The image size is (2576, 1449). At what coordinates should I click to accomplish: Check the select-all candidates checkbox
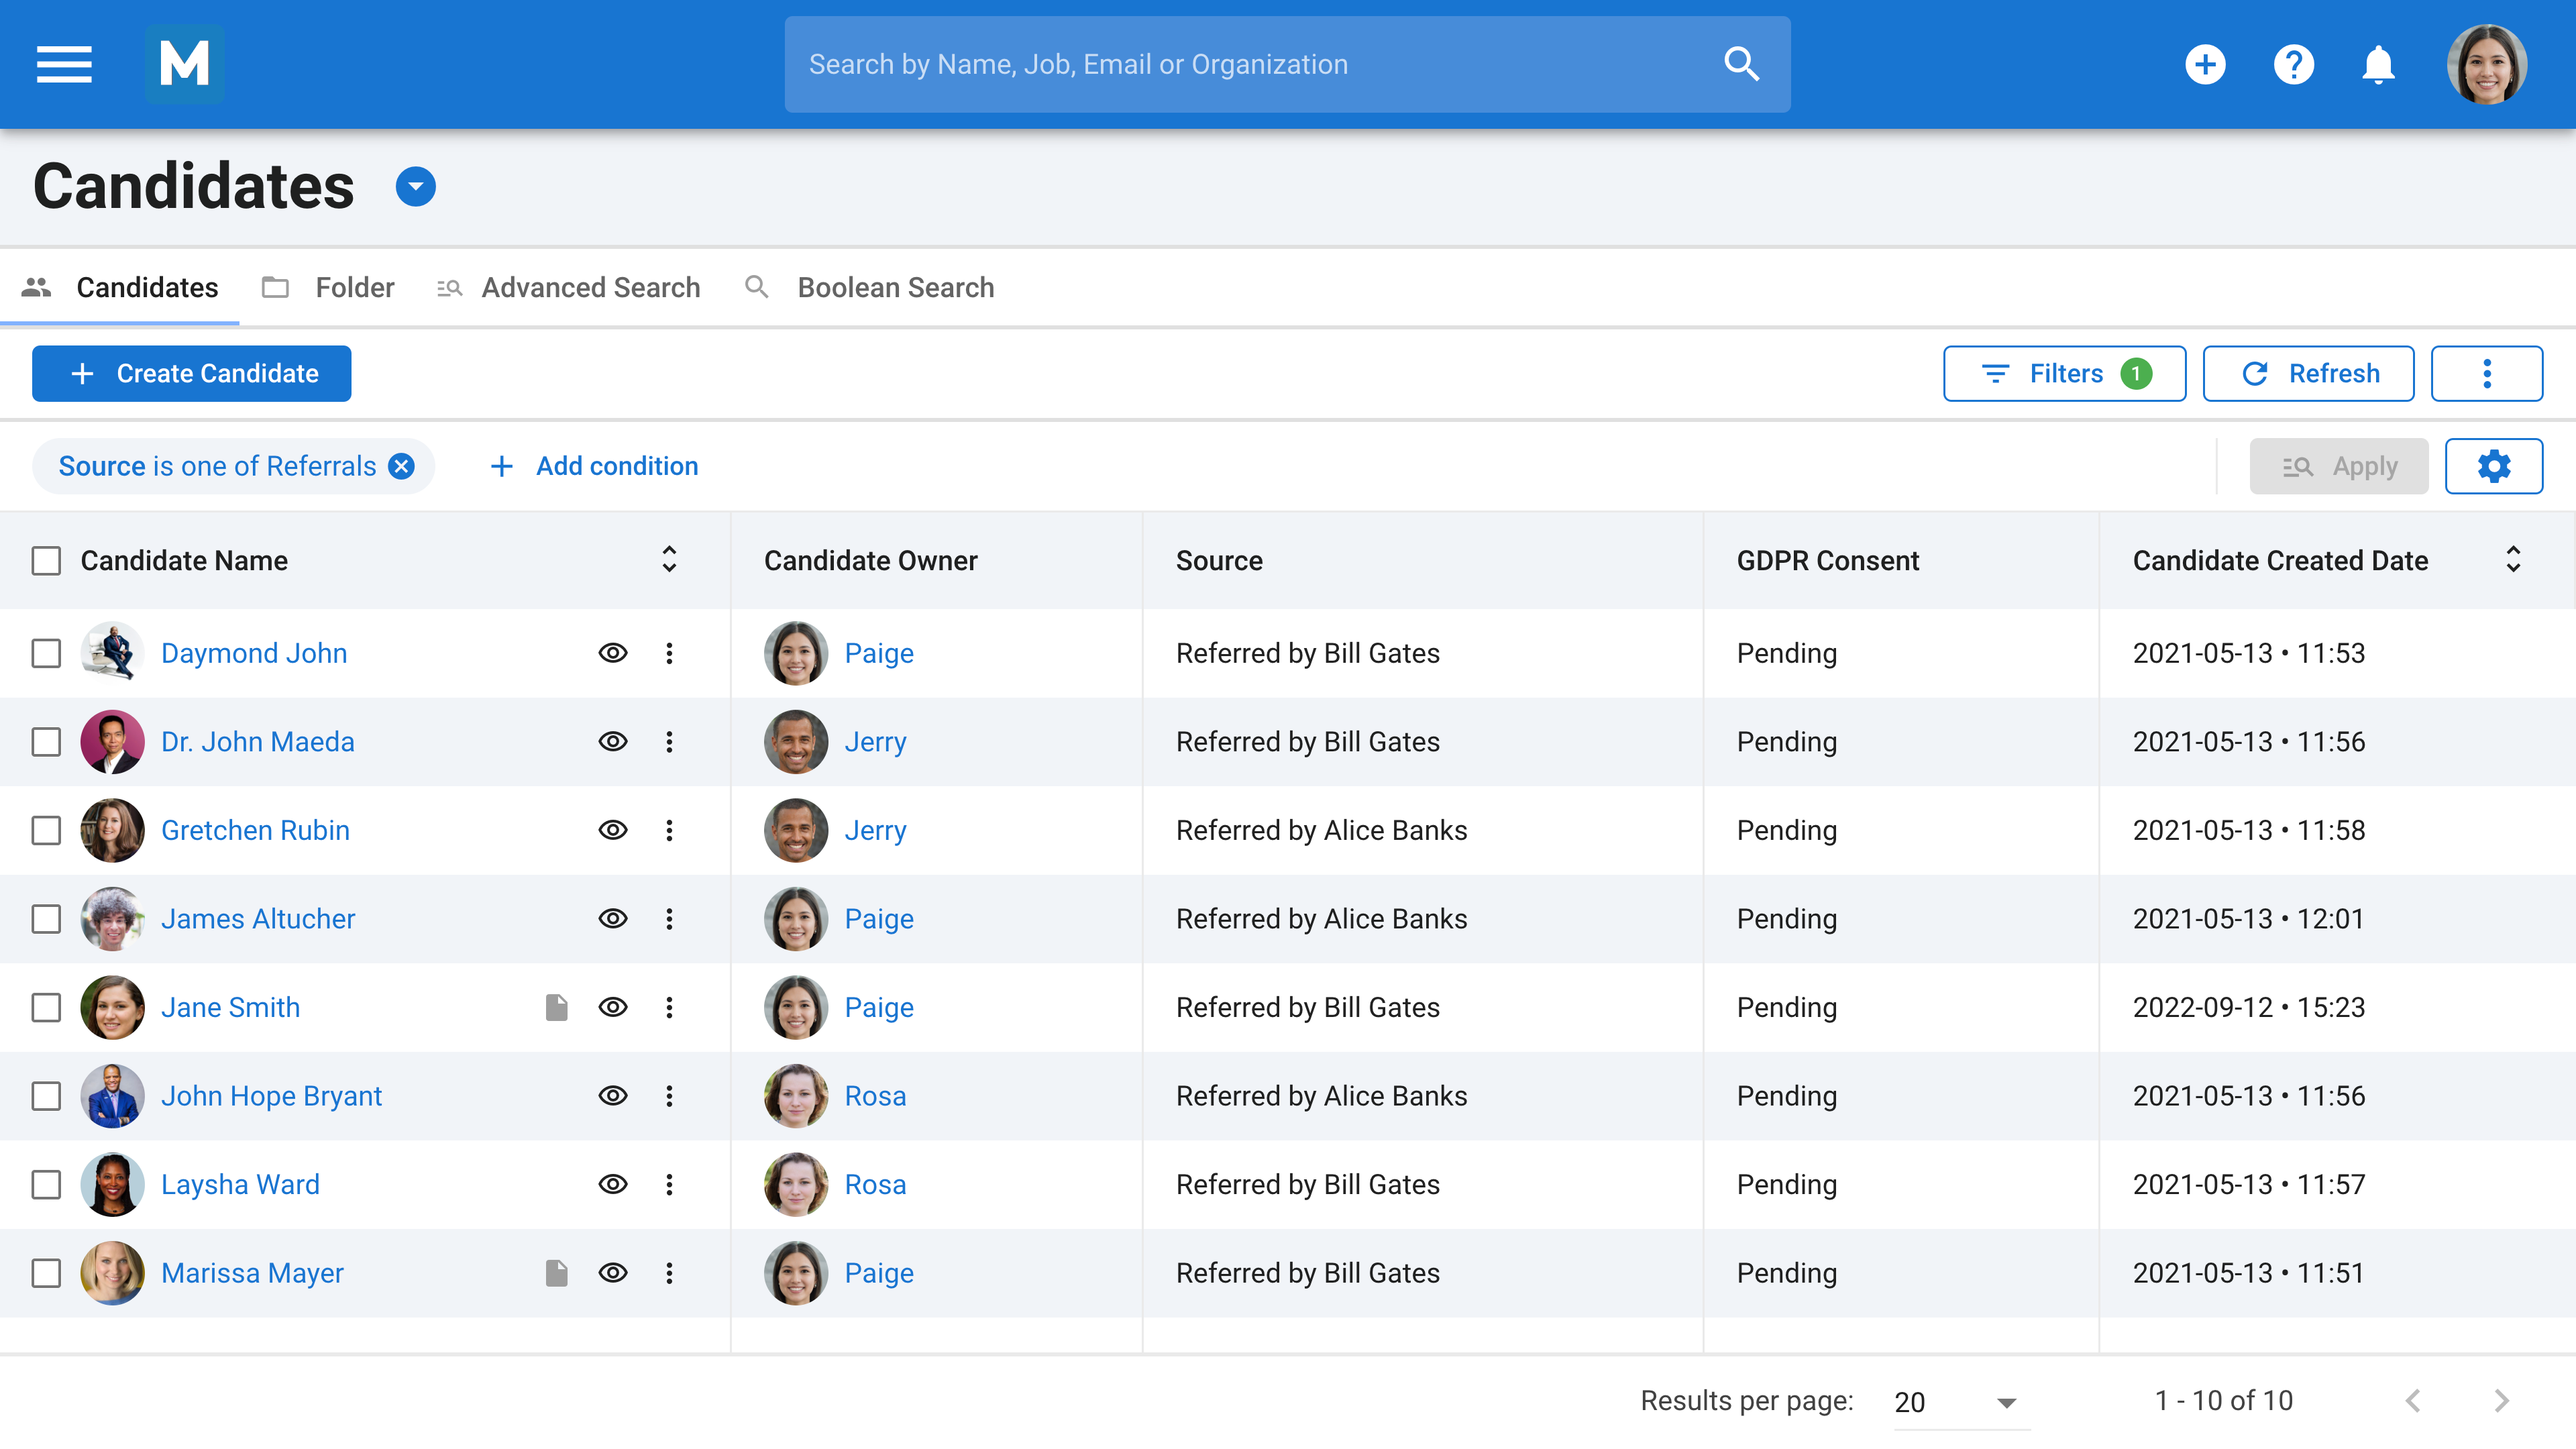coord(46,560)
